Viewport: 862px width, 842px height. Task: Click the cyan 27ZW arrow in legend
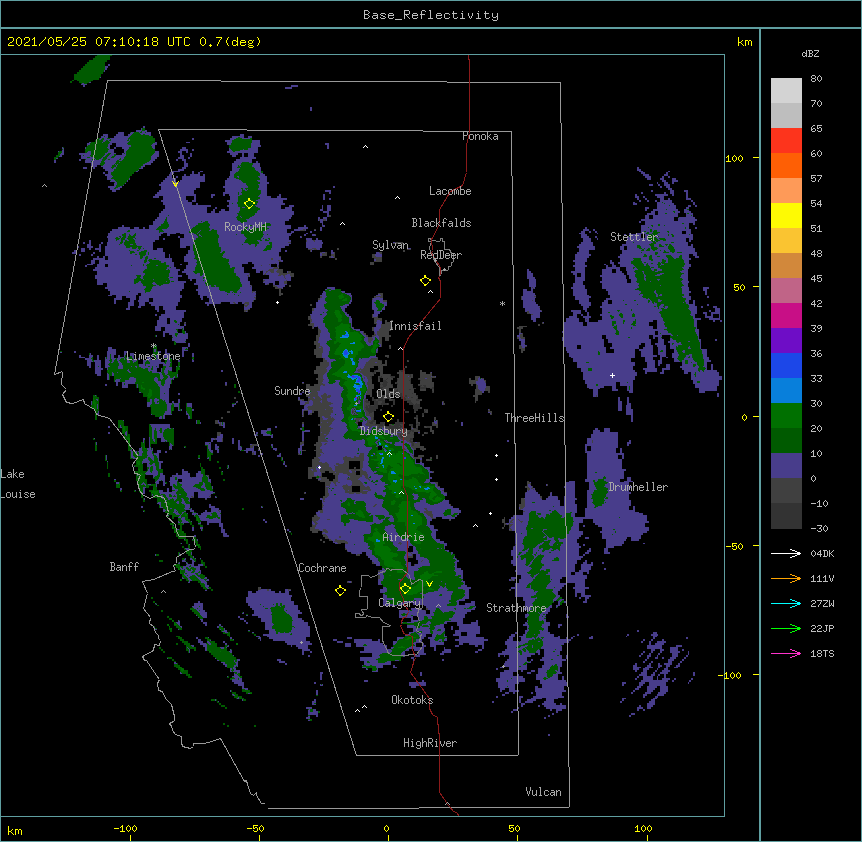pos(786,603)
